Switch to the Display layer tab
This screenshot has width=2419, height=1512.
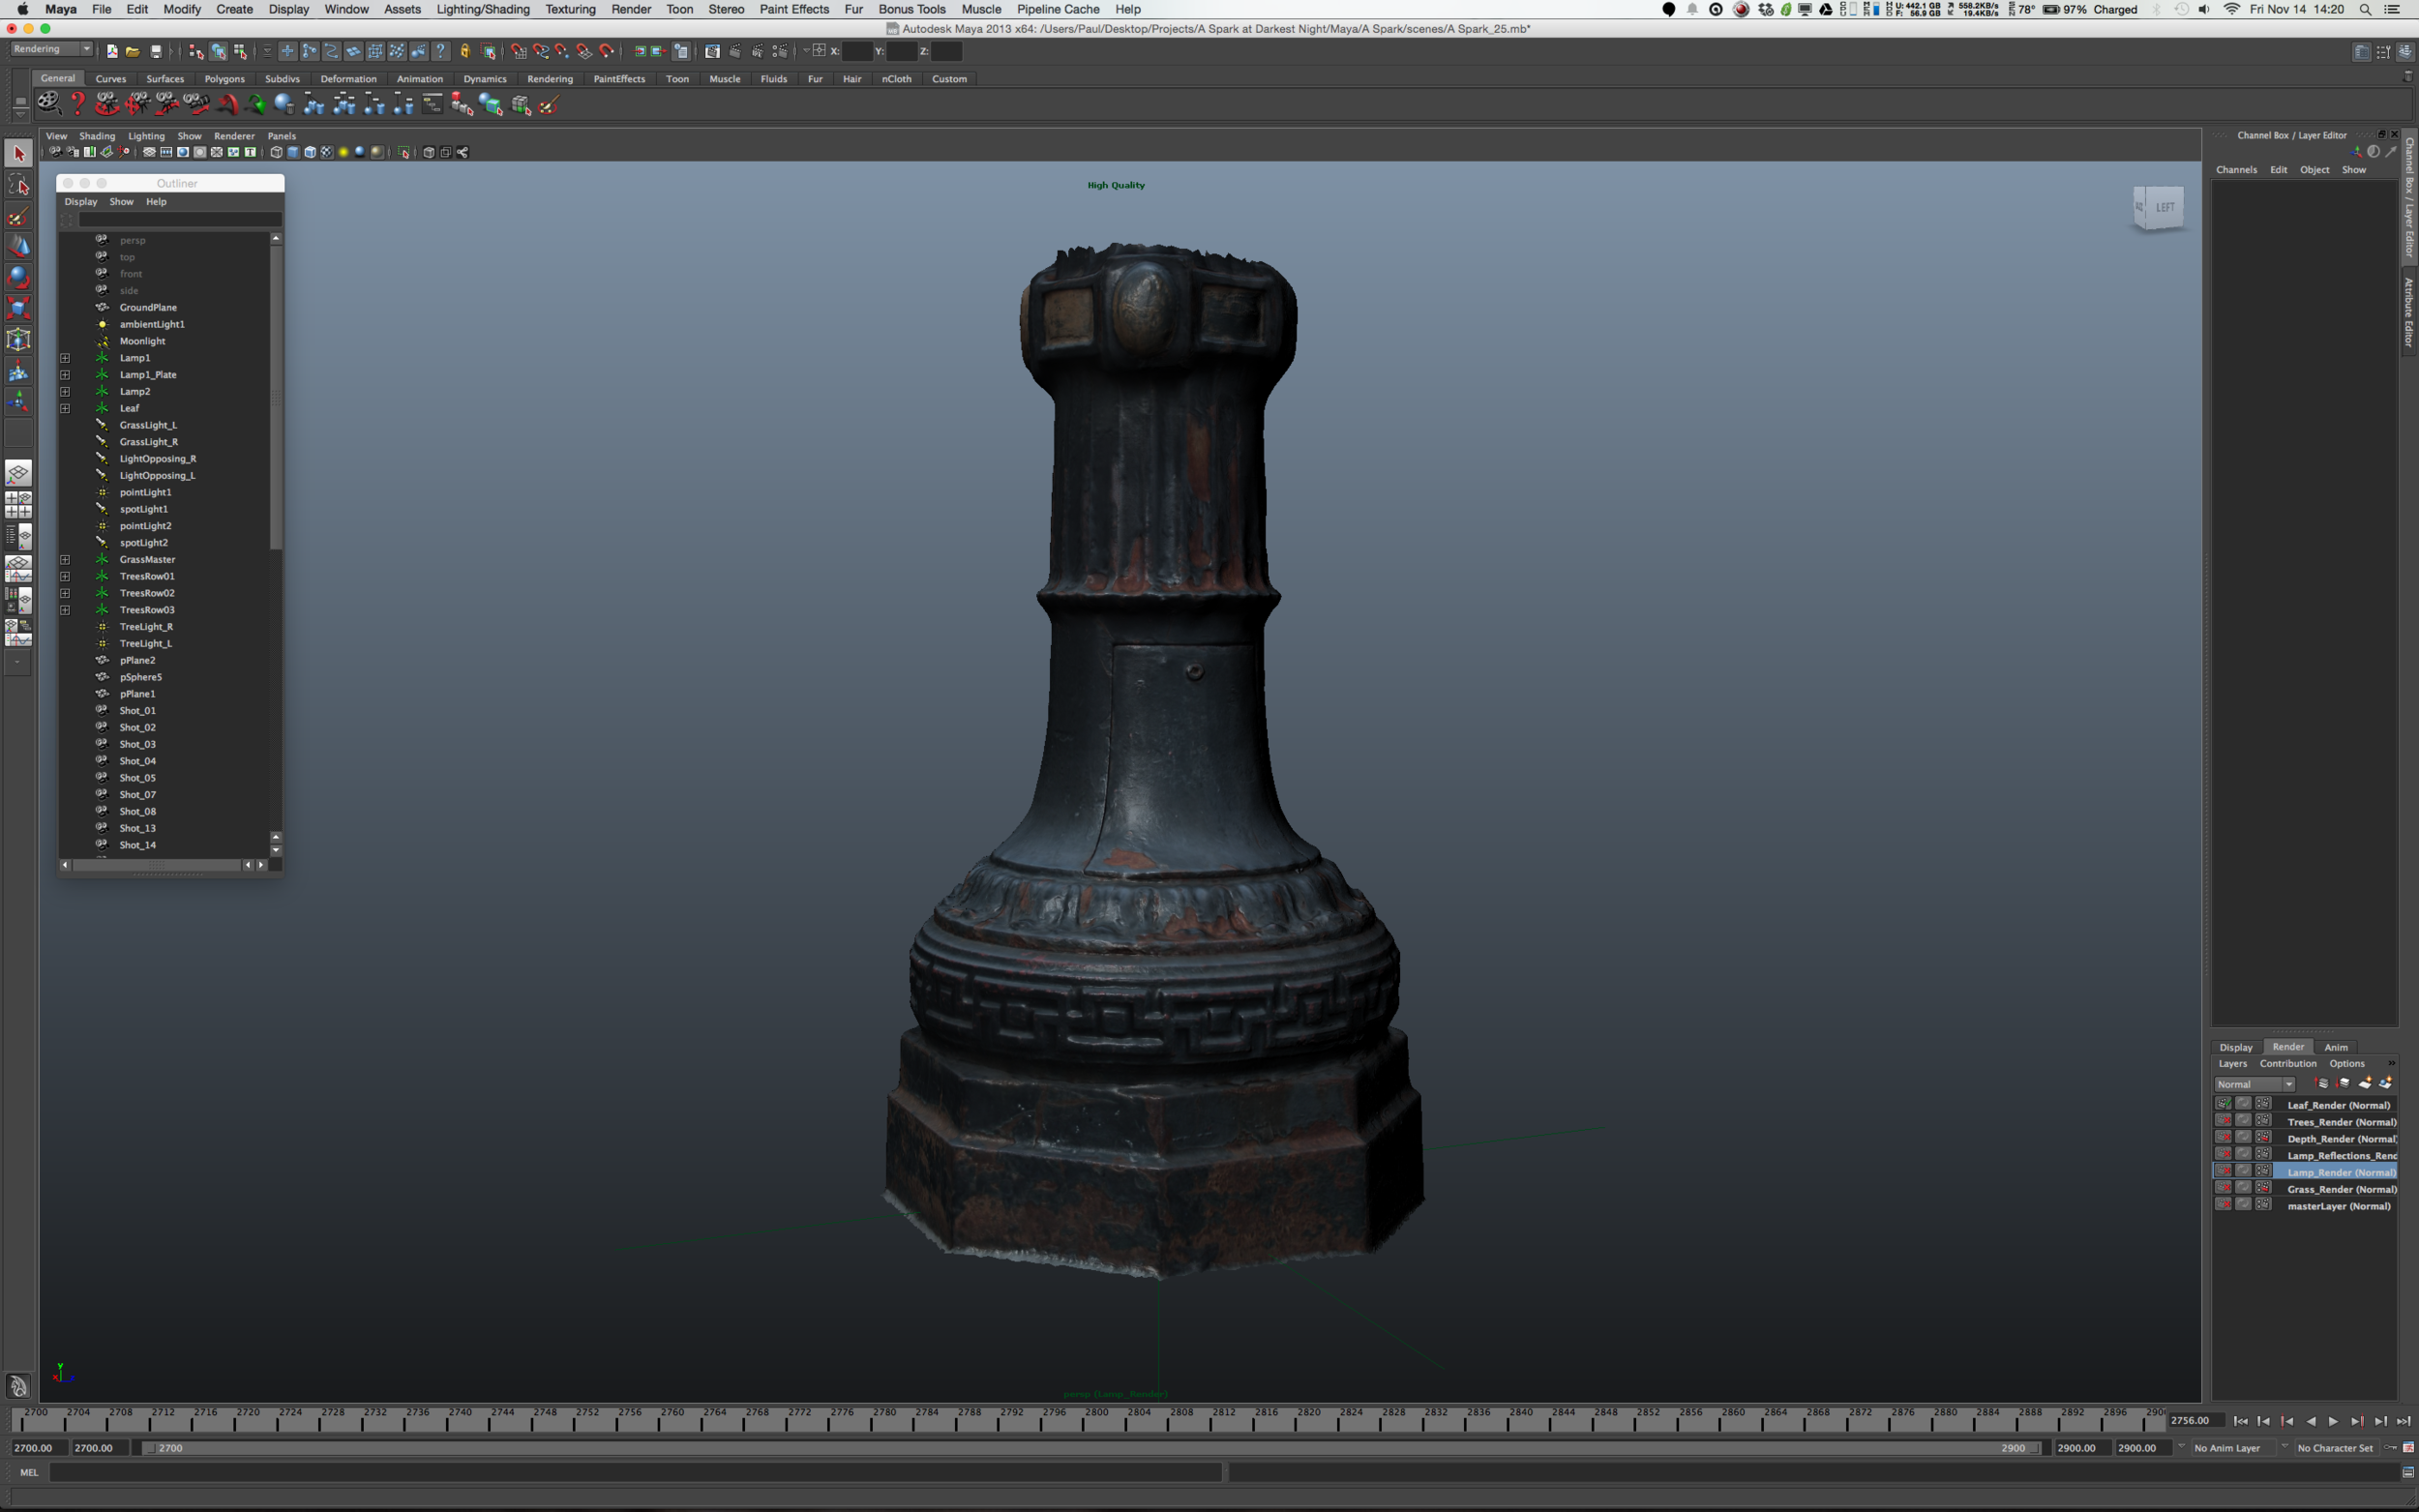(x=2236, y=1047)
